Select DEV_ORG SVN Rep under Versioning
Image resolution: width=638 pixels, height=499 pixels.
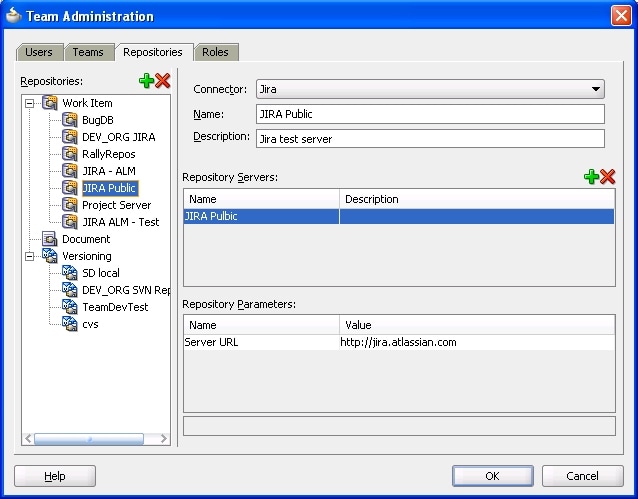(126, 290)
